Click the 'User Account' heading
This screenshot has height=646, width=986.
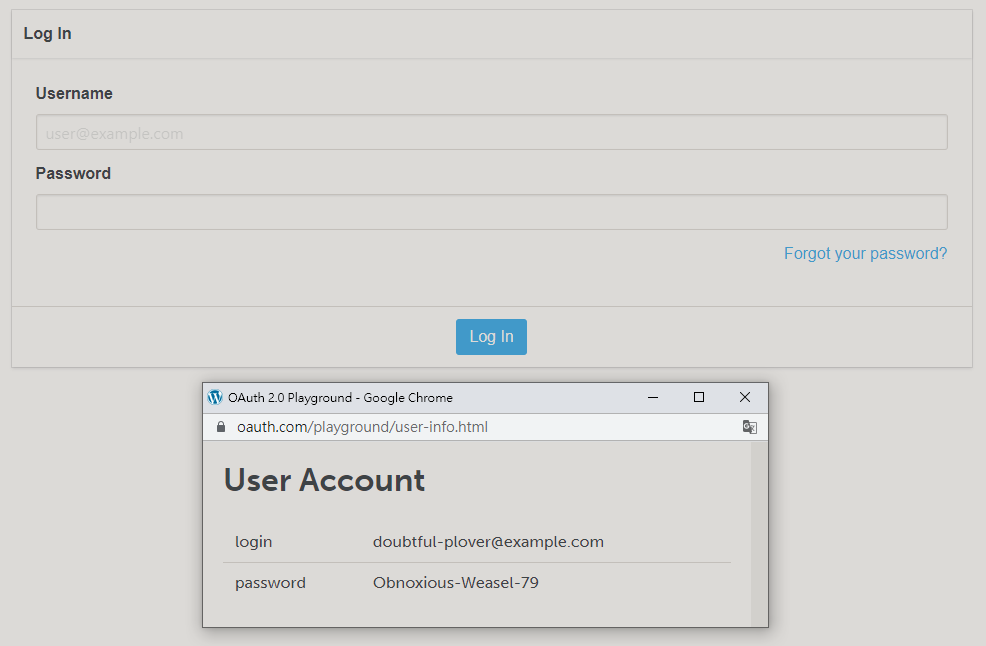(x=324, y=480)
